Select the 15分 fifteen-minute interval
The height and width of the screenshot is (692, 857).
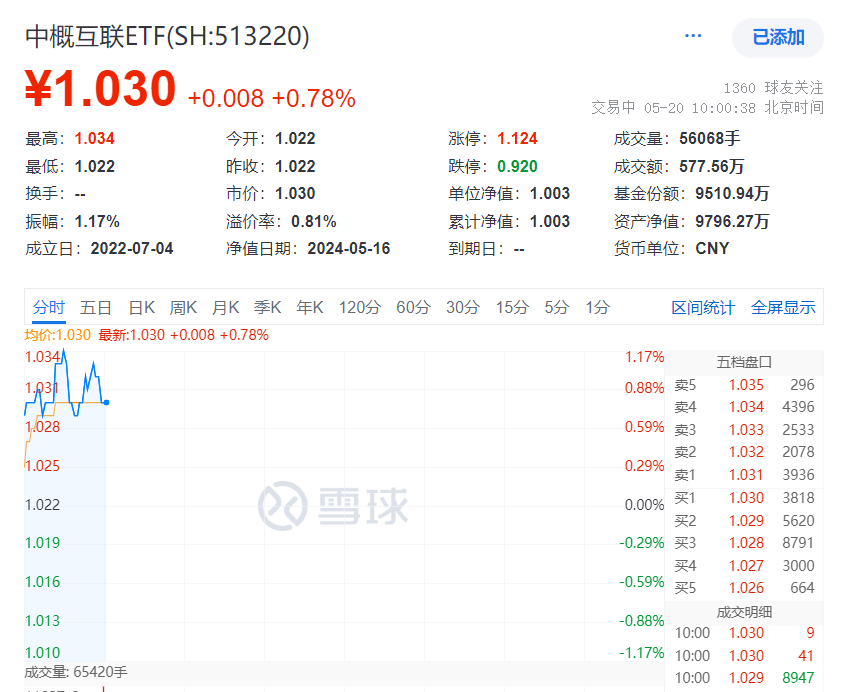[511, 309]
